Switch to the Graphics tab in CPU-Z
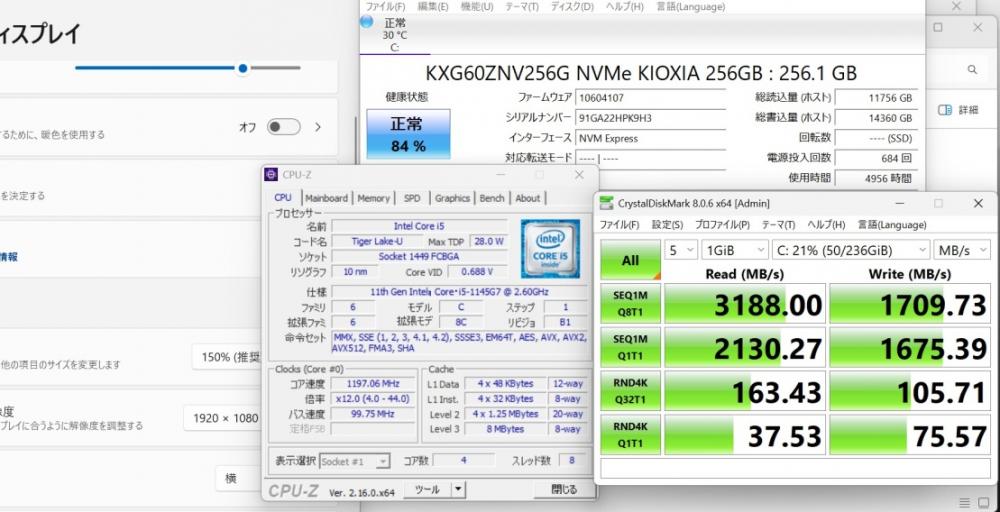Screen dimensions: 1000x512 (x=452, y=198)
